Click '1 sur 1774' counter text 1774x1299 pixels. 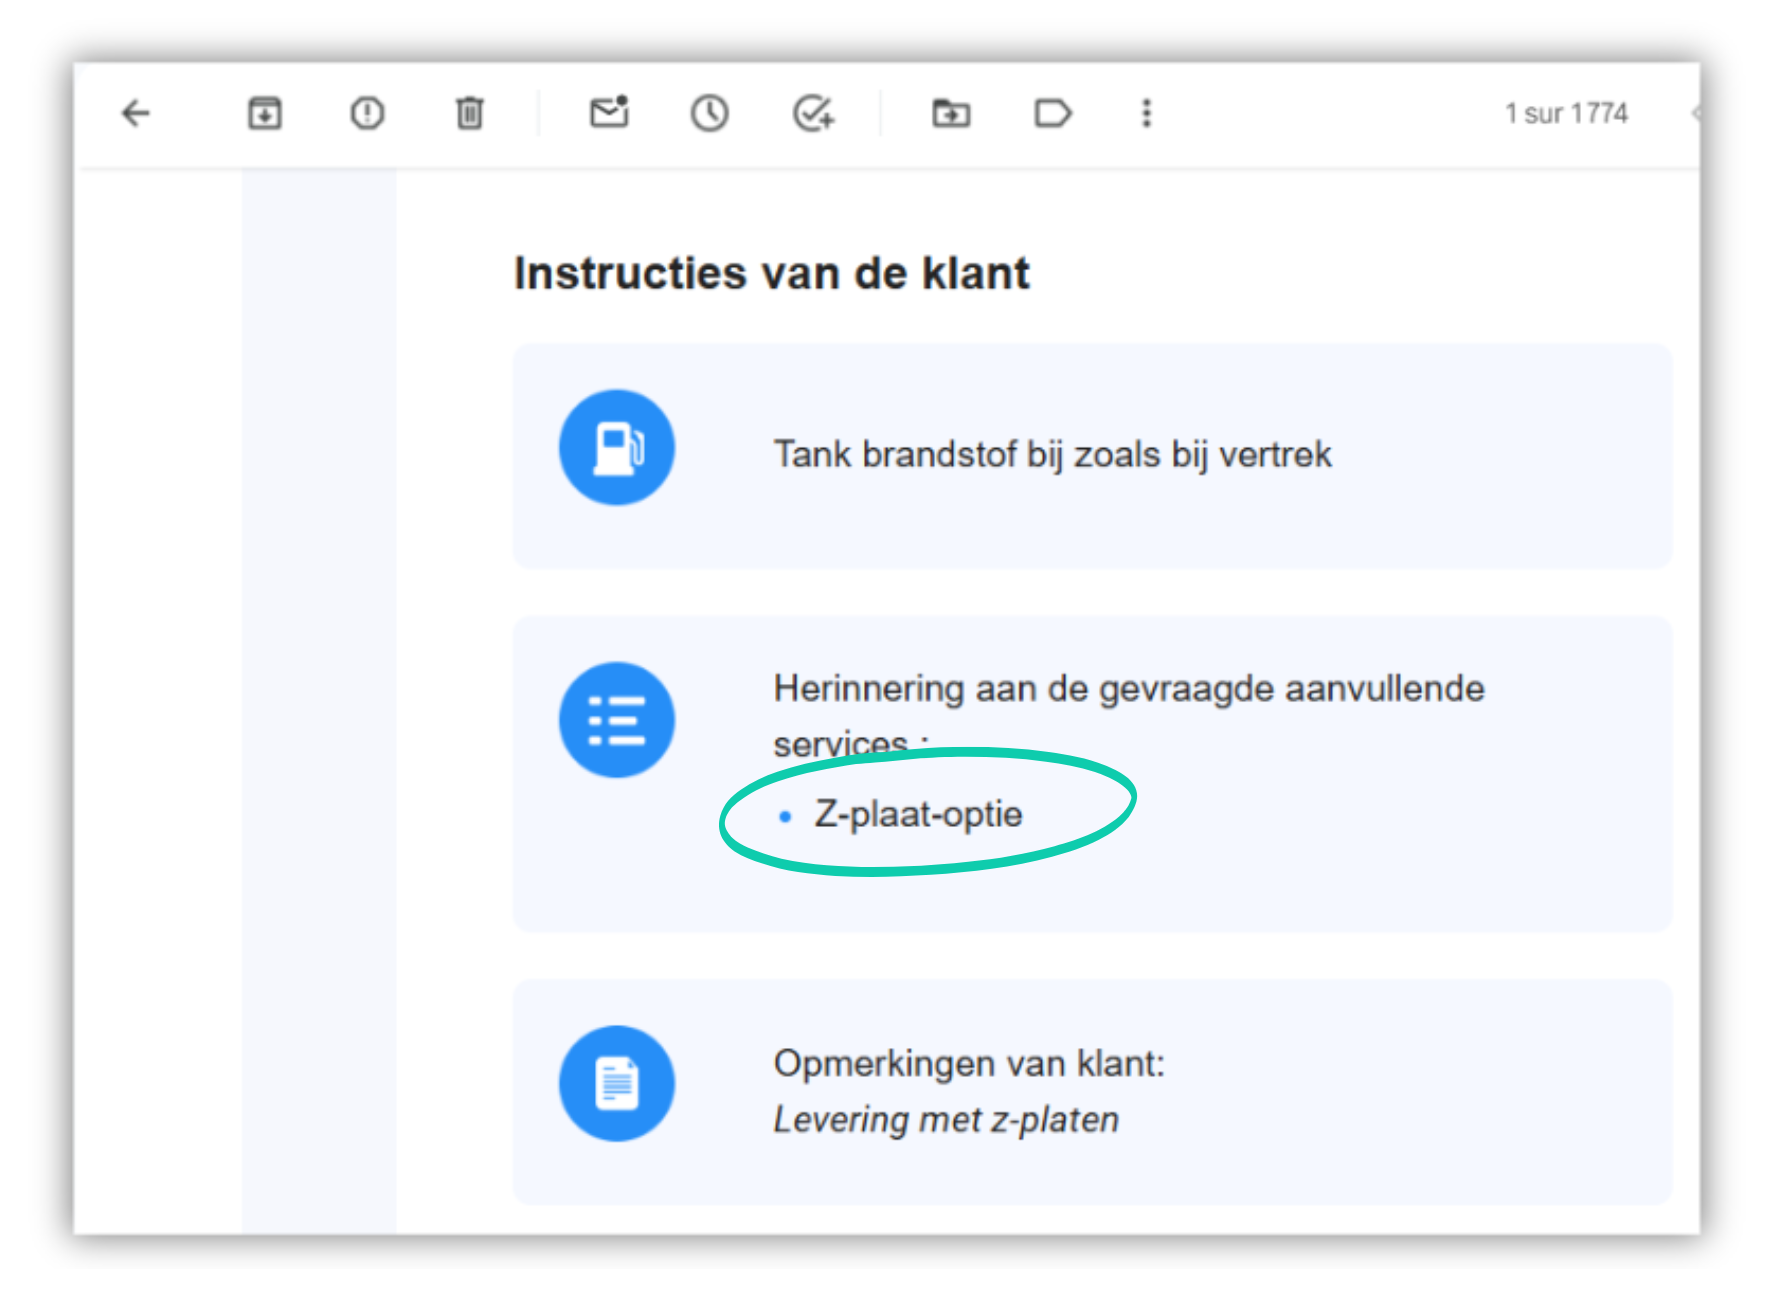(1566, 114)
